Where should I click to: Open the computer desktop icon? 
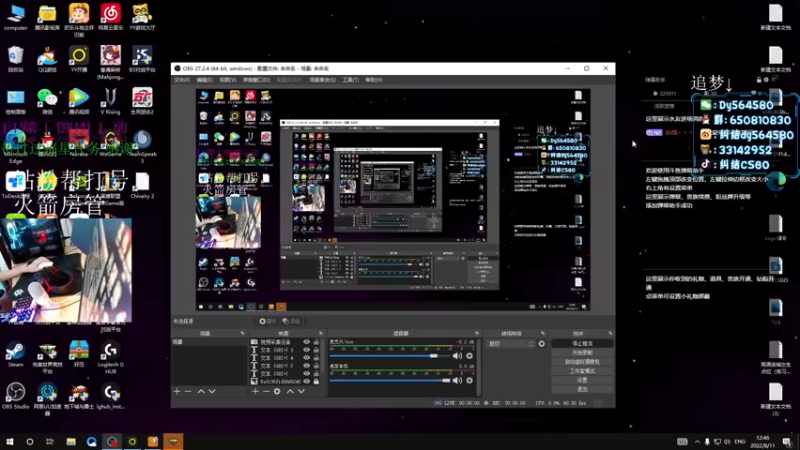pyautogui.click(x=15, y=18)
